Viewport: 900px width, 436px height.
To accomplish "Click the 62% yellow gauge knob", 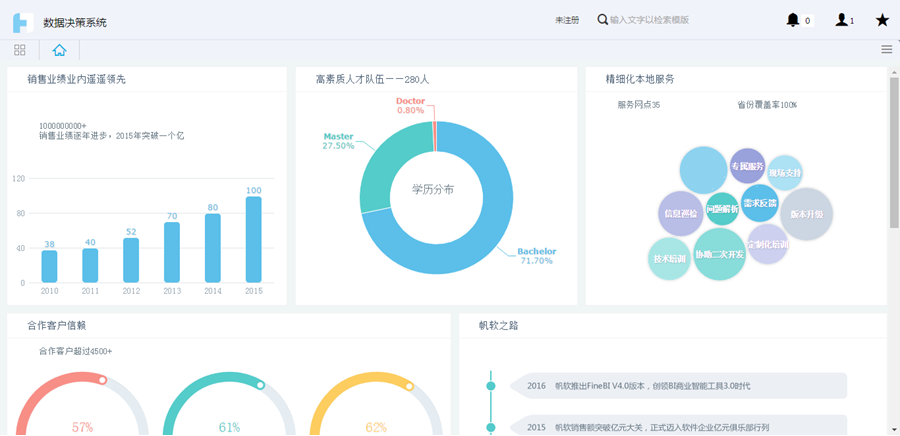I will pos(409,386).
